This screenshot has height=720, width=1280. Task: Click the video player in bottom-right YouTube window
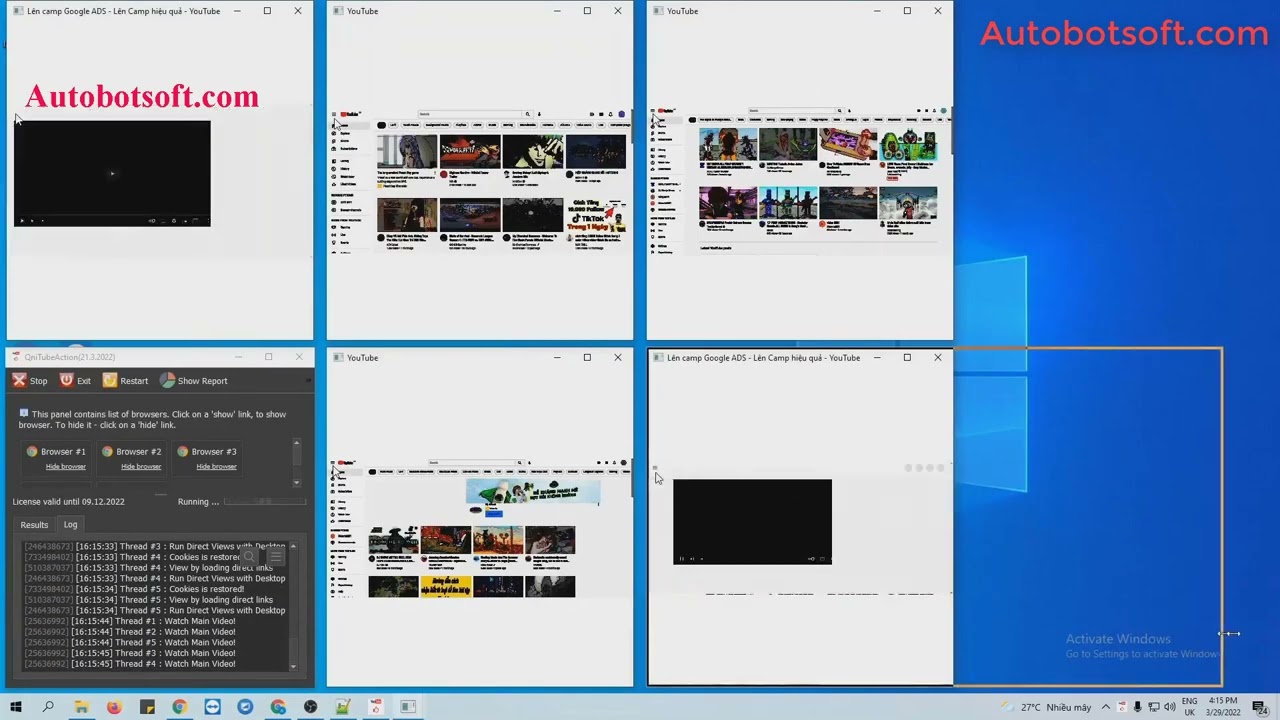pyautogui.click(x=752, y=521)
